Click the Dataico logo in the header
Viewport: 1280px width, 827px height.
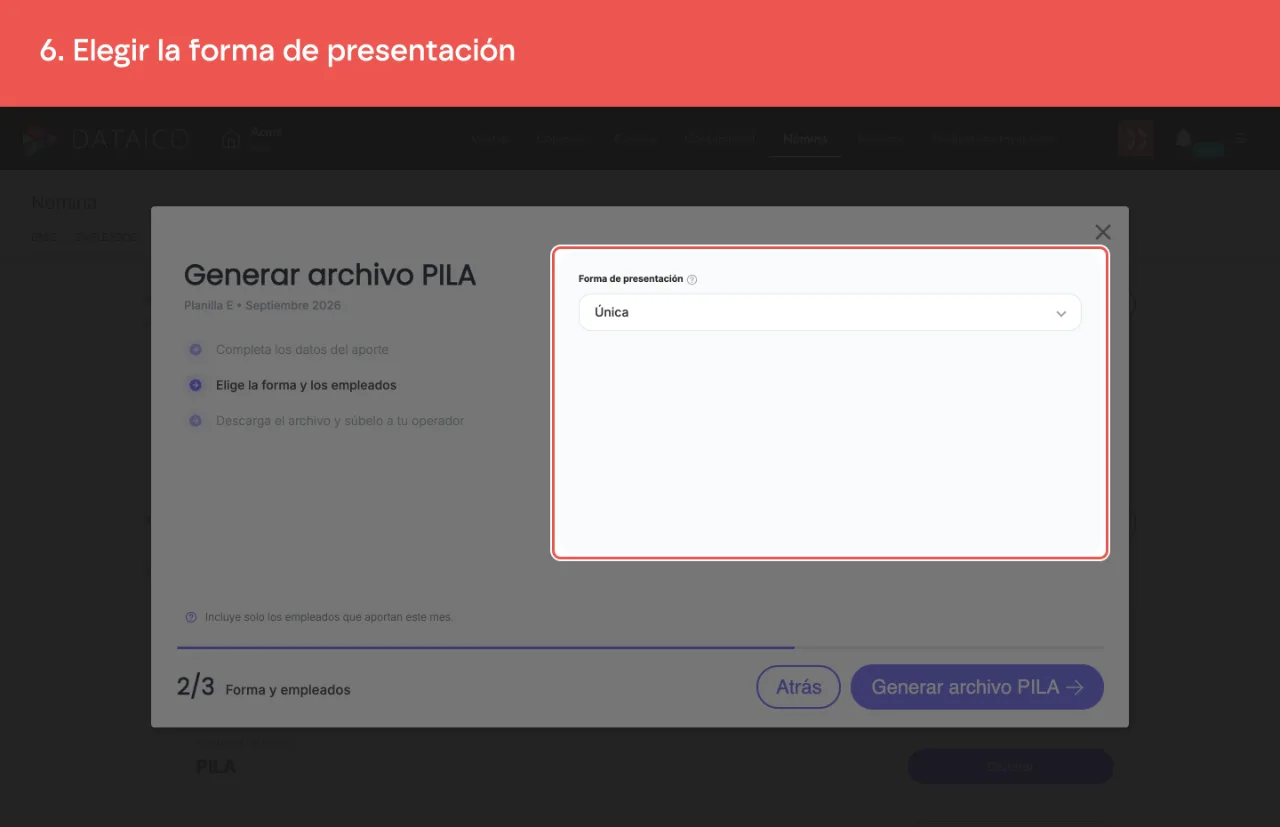coord(106,139)
